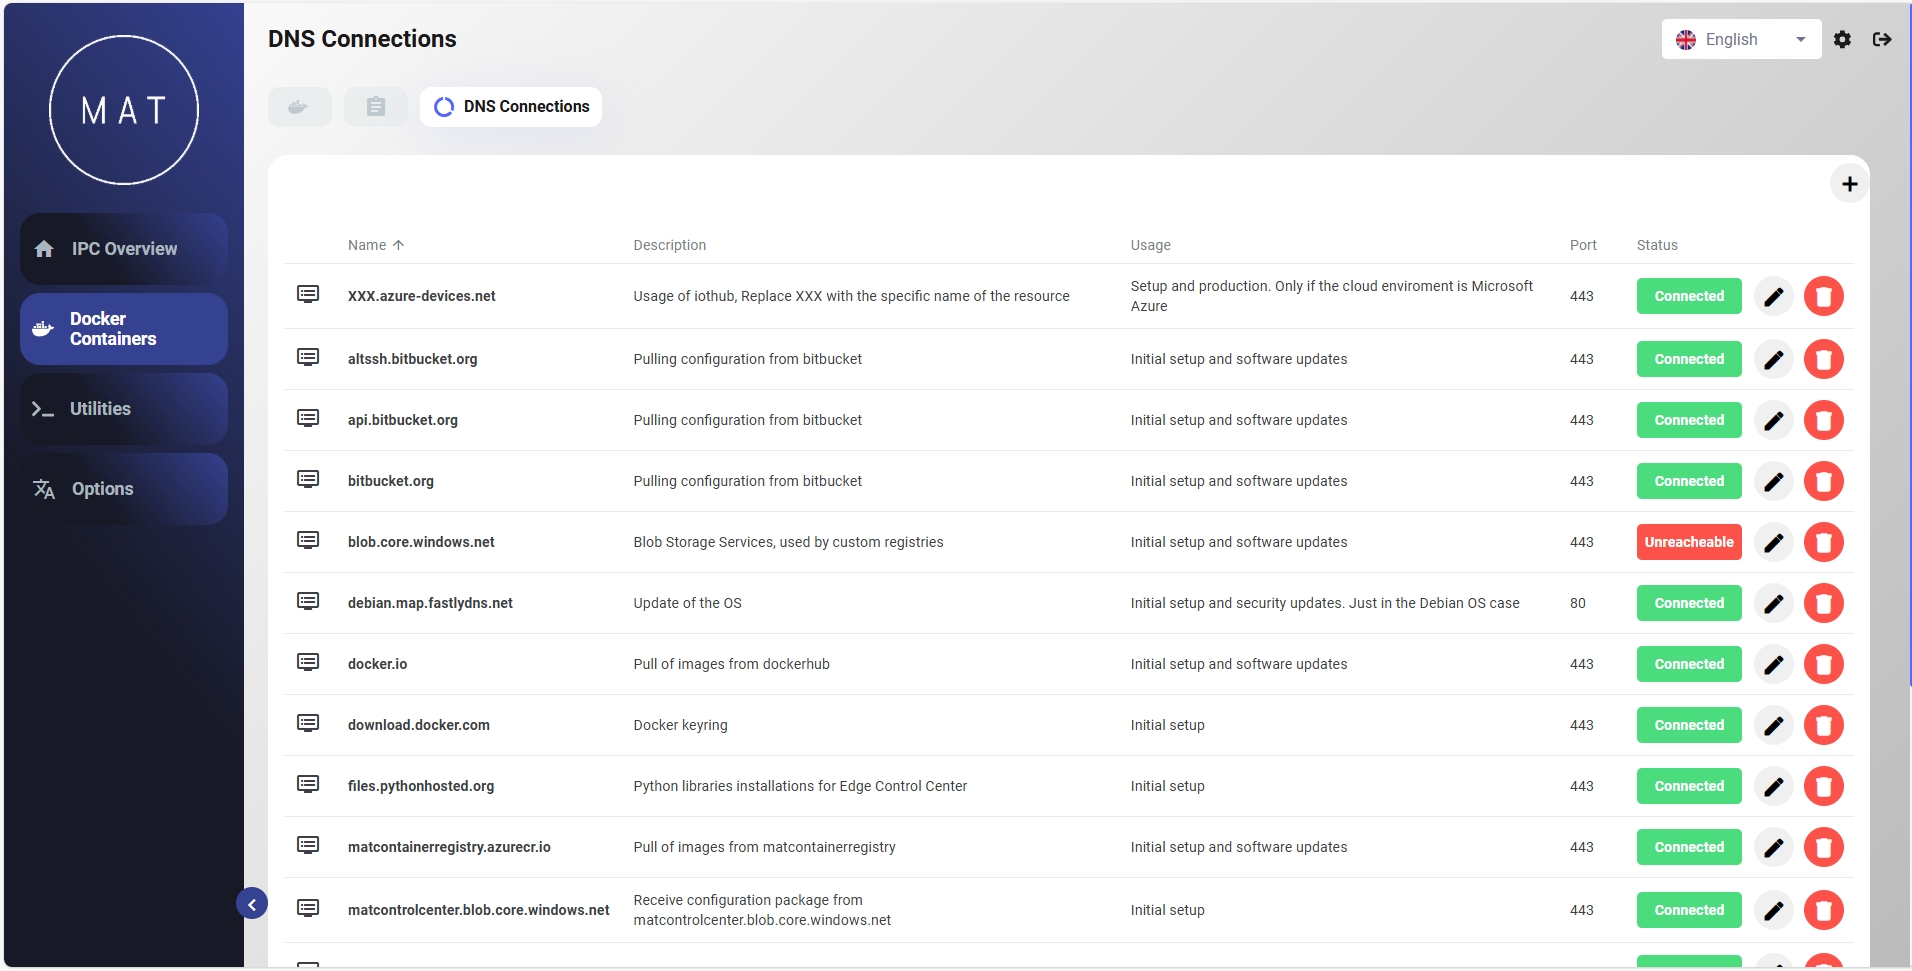Image resolution: width=1912 pixels, height=971 pixels.
Task: Select the DNS Connections tab
Action: [511, 107]
